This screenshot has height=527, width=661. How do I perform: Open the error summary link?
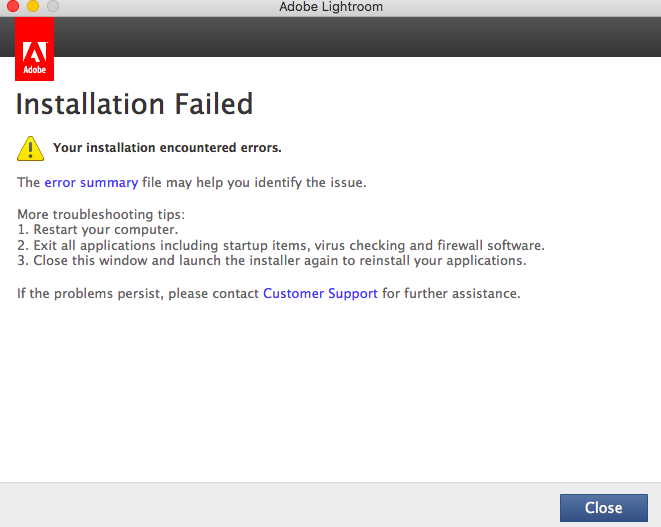pyautogui.click(x=91, y=183)
